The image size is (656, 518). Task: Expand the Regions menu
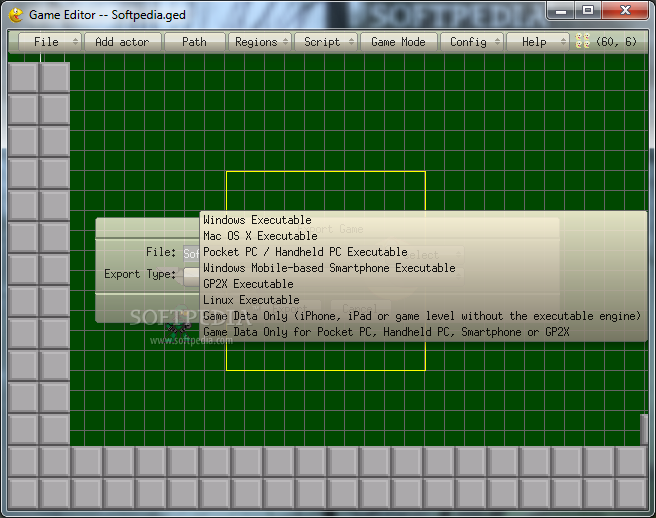[259, 42]
